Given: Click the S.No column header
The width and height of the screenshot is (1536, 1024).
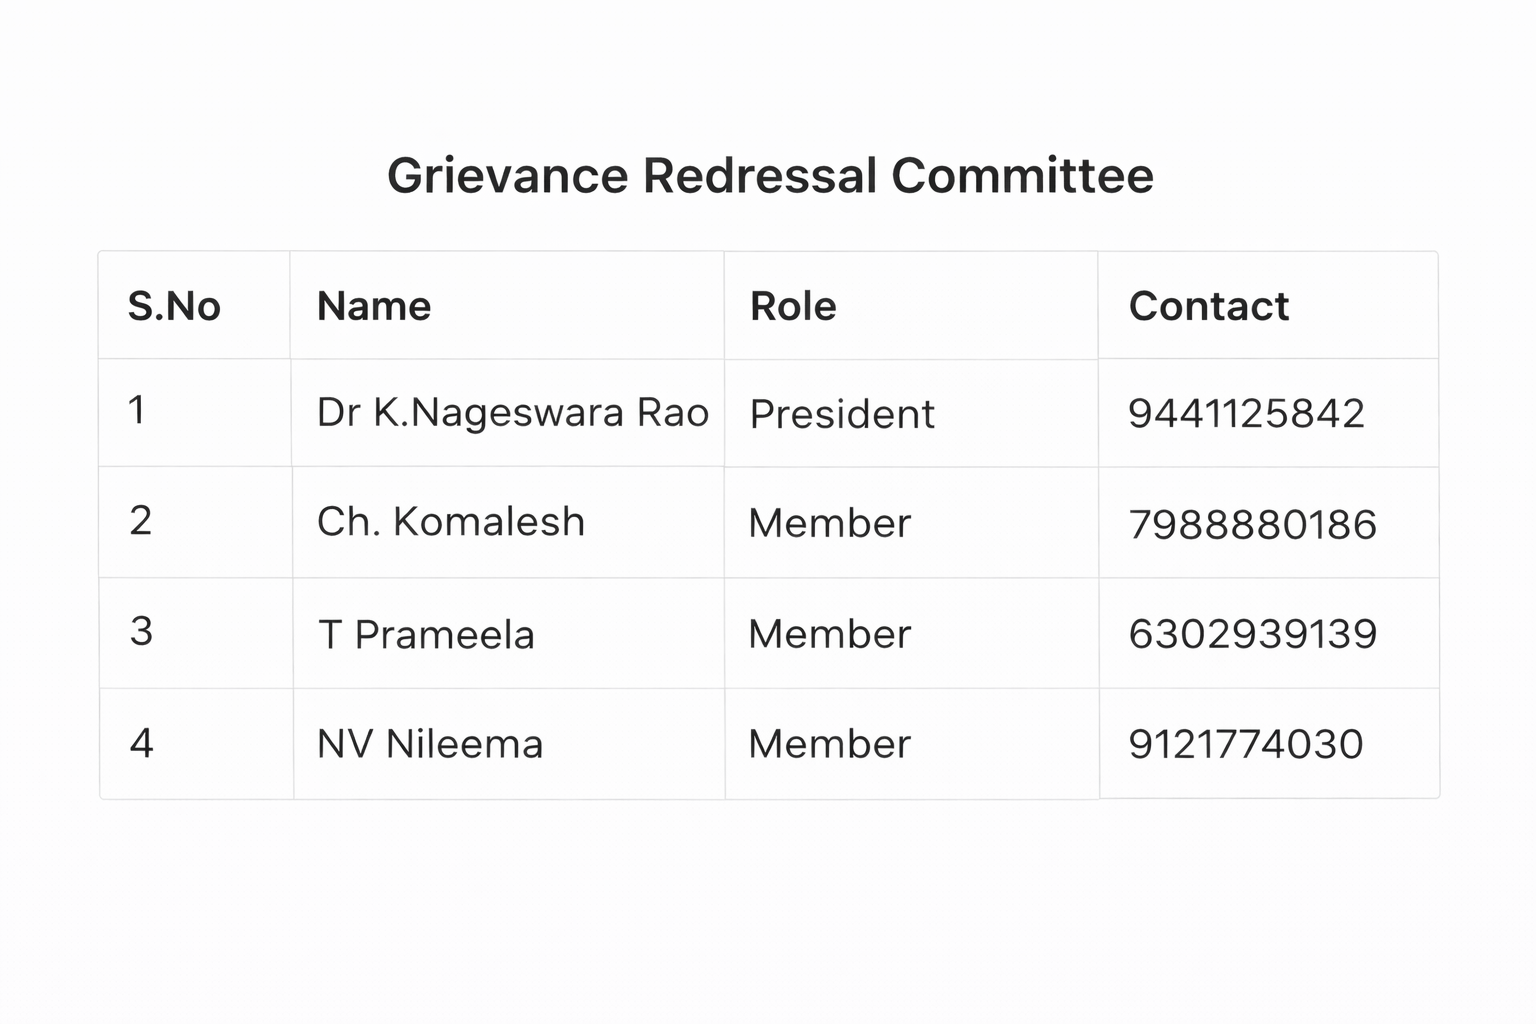Looking at the screenshot, I should [x=174, y=306].
